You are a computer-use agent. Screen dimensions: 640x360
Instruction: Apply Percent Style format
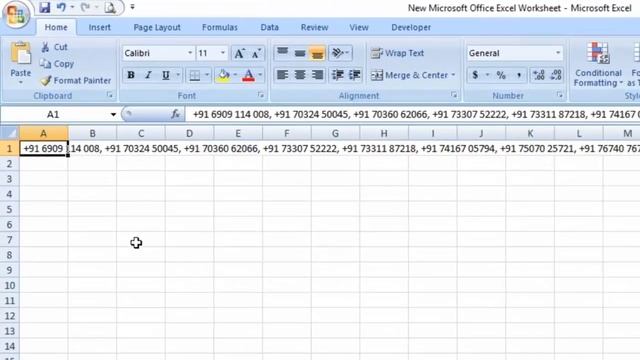(501, 75)
